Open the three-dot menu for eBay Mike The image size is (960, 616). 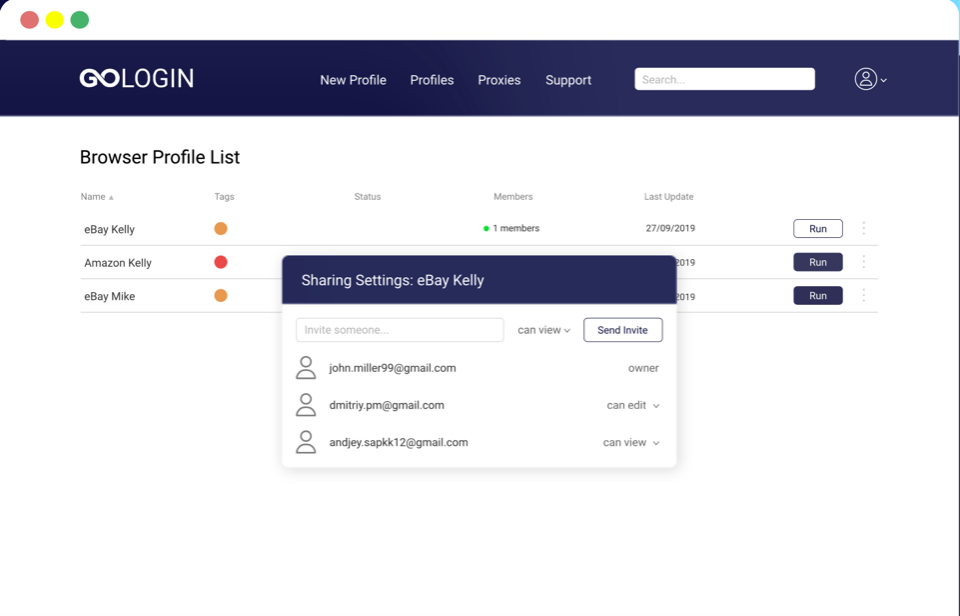coord(863,296)
